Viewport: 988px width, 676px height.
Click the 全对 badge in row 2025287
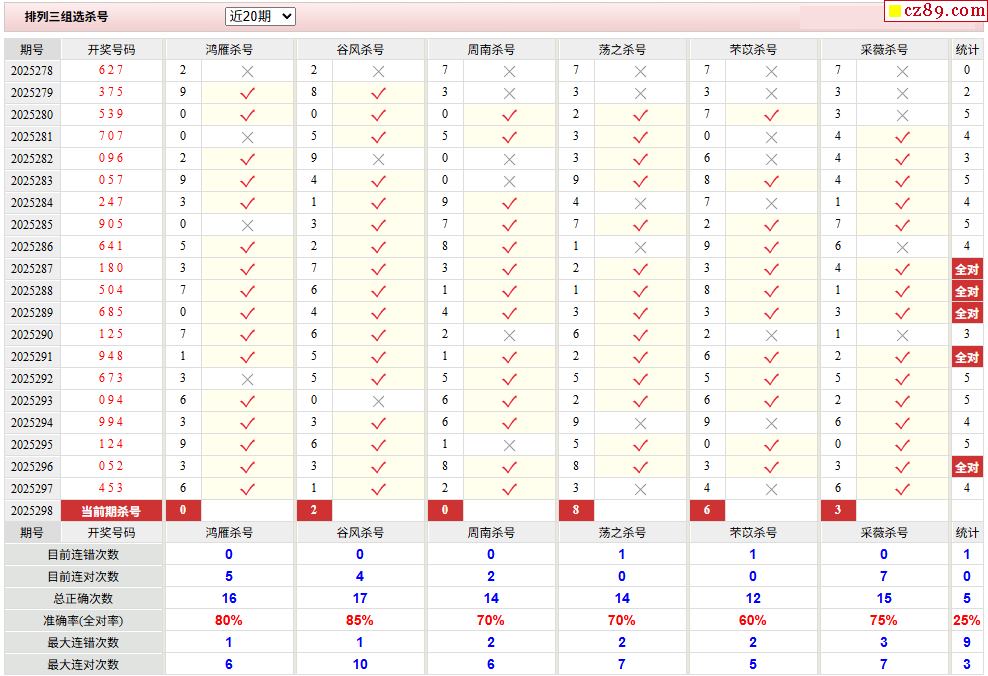967,269
